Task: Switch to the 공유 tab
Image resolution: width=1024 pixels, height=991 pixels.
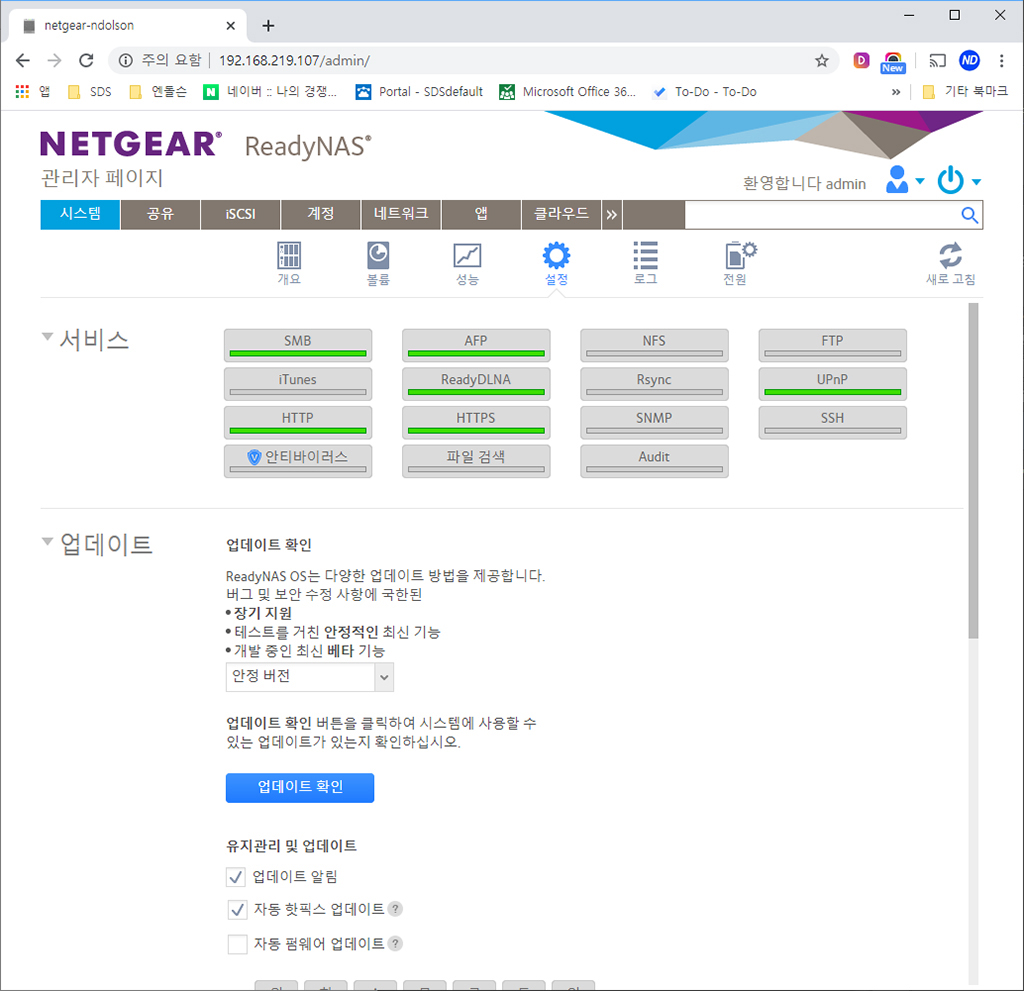Action: [161, 215]
